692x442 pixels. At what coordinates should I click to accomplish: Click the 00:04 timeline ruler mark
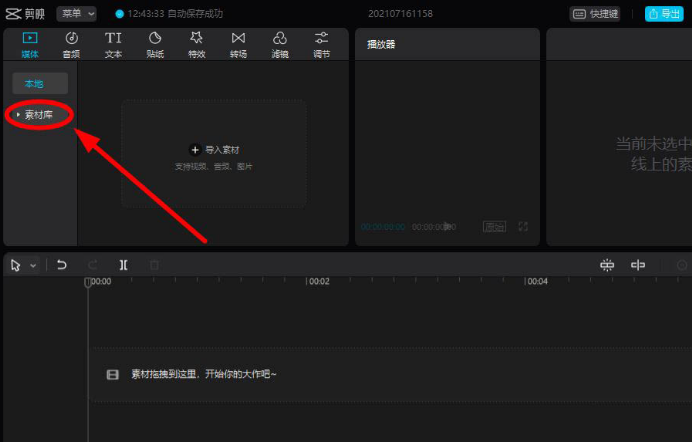tap(536, 281)
